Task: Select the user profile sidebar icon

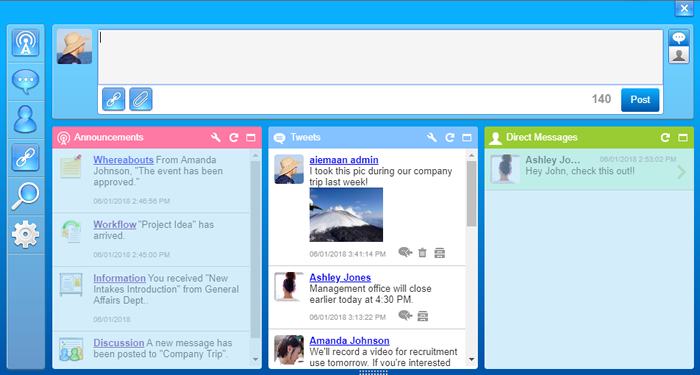Action: point(25,119)
